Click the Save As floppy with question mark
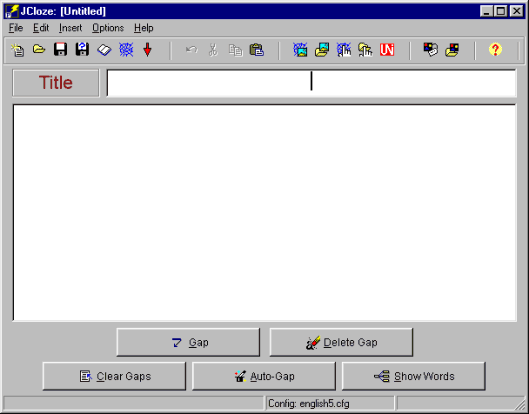The height and width of the screenshot is (414, 529). pyautogui.click(x=82, y=50)
